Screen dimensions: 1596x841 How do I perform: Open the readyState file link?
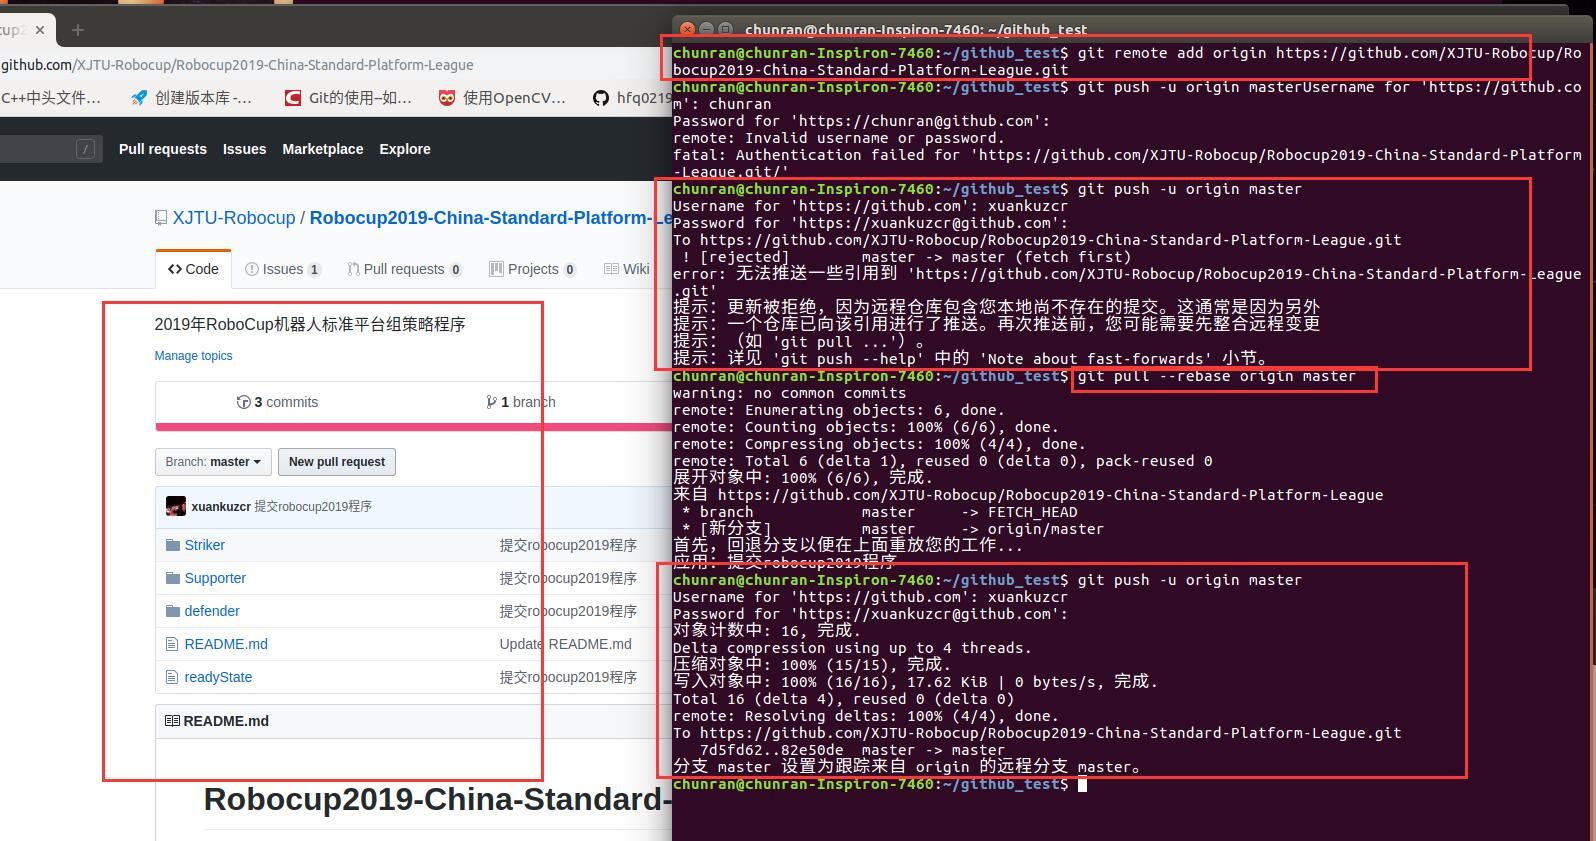218,677
